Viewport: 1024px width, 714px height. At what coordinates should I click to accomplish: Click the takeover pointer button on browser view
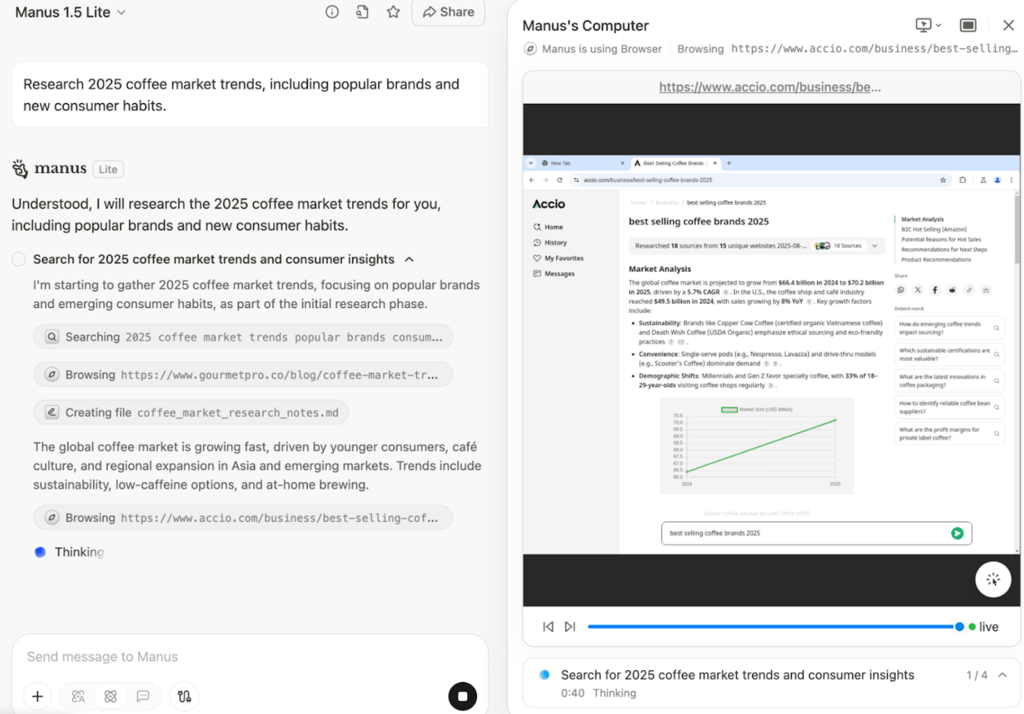[993, 579]
